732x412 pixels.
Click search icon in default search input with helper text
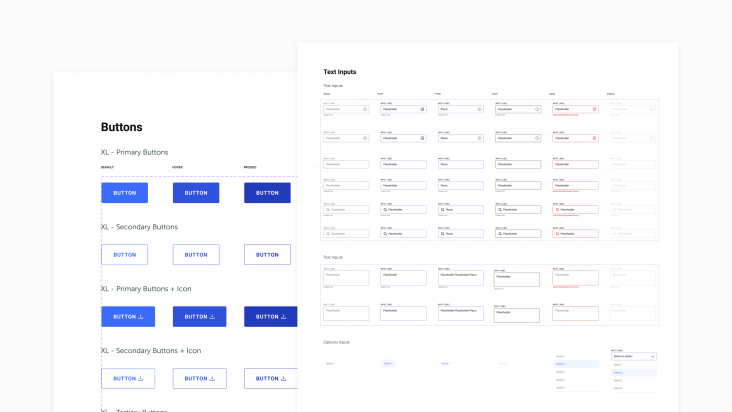pos(328,209)
